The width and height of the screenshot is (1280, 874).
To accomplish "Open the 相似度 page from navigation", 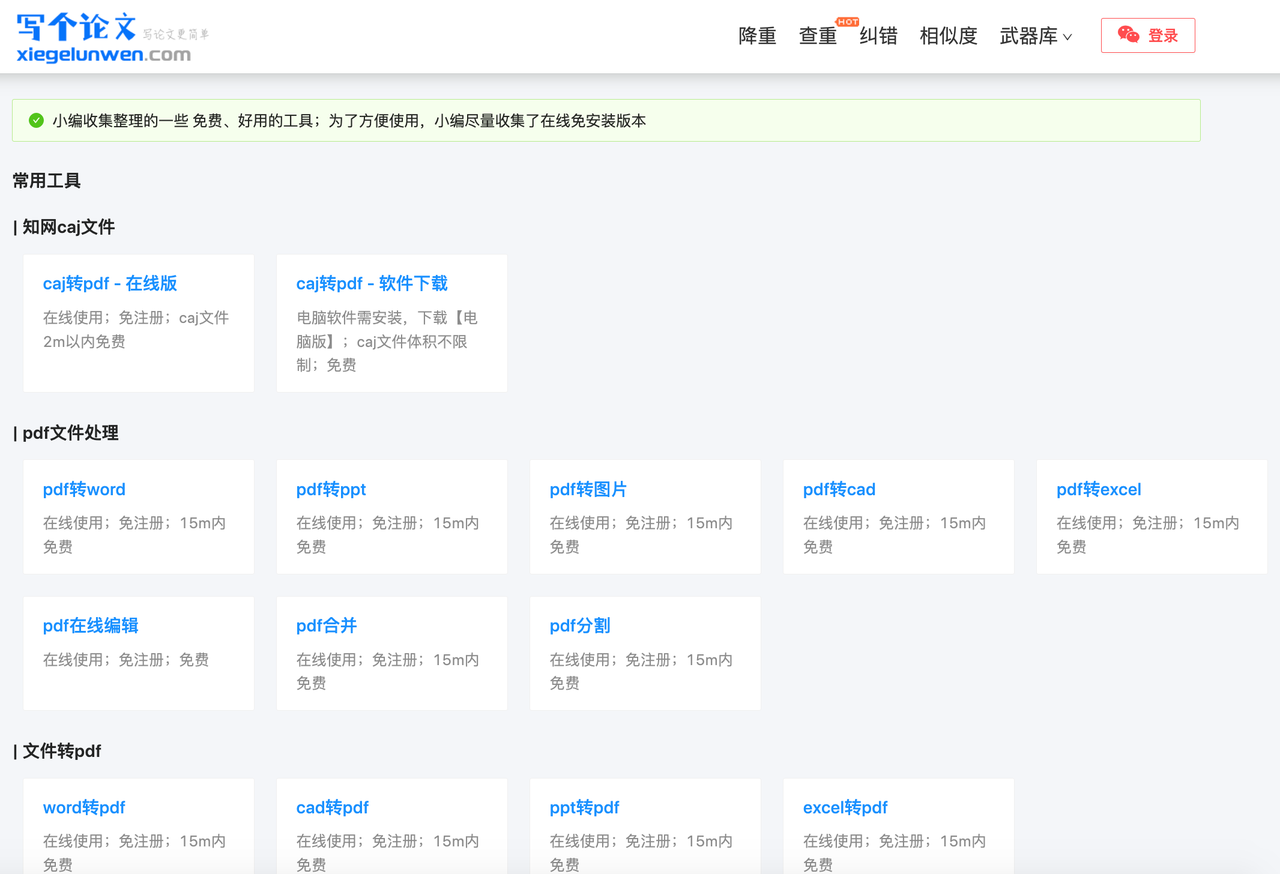I will 947,36.
